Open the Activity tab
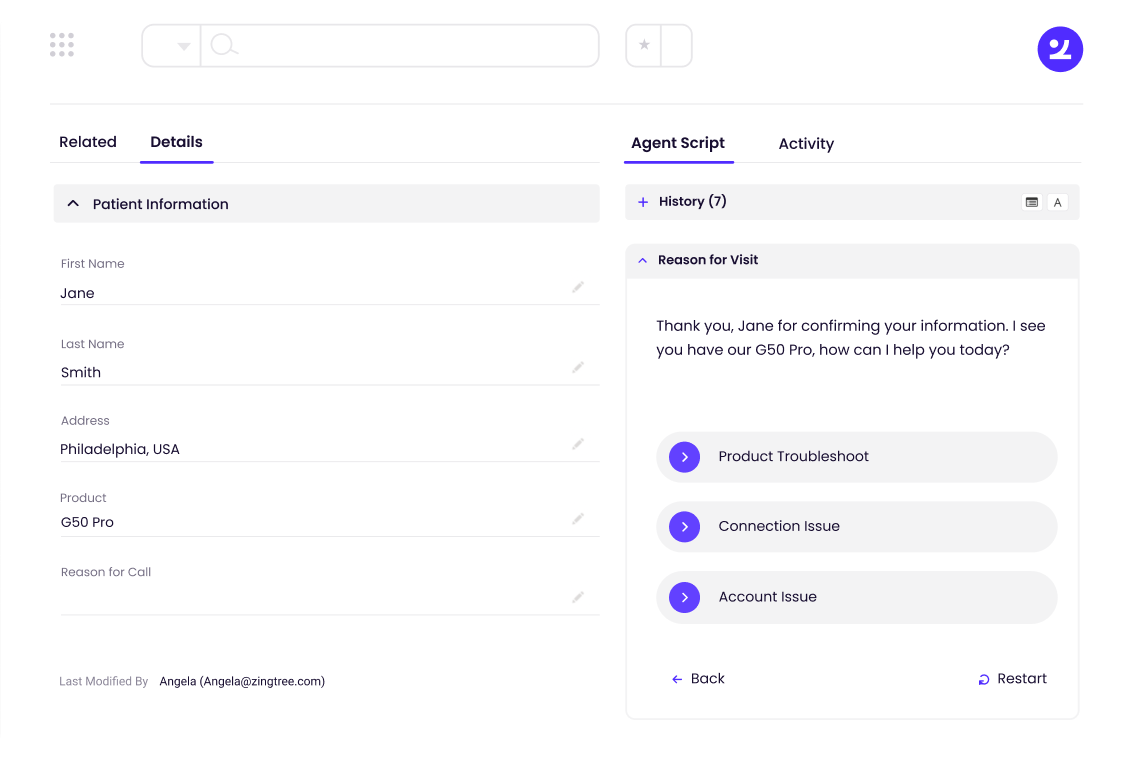The width and height of the screenshot is (1128, 762). click(x=806, y=144)
